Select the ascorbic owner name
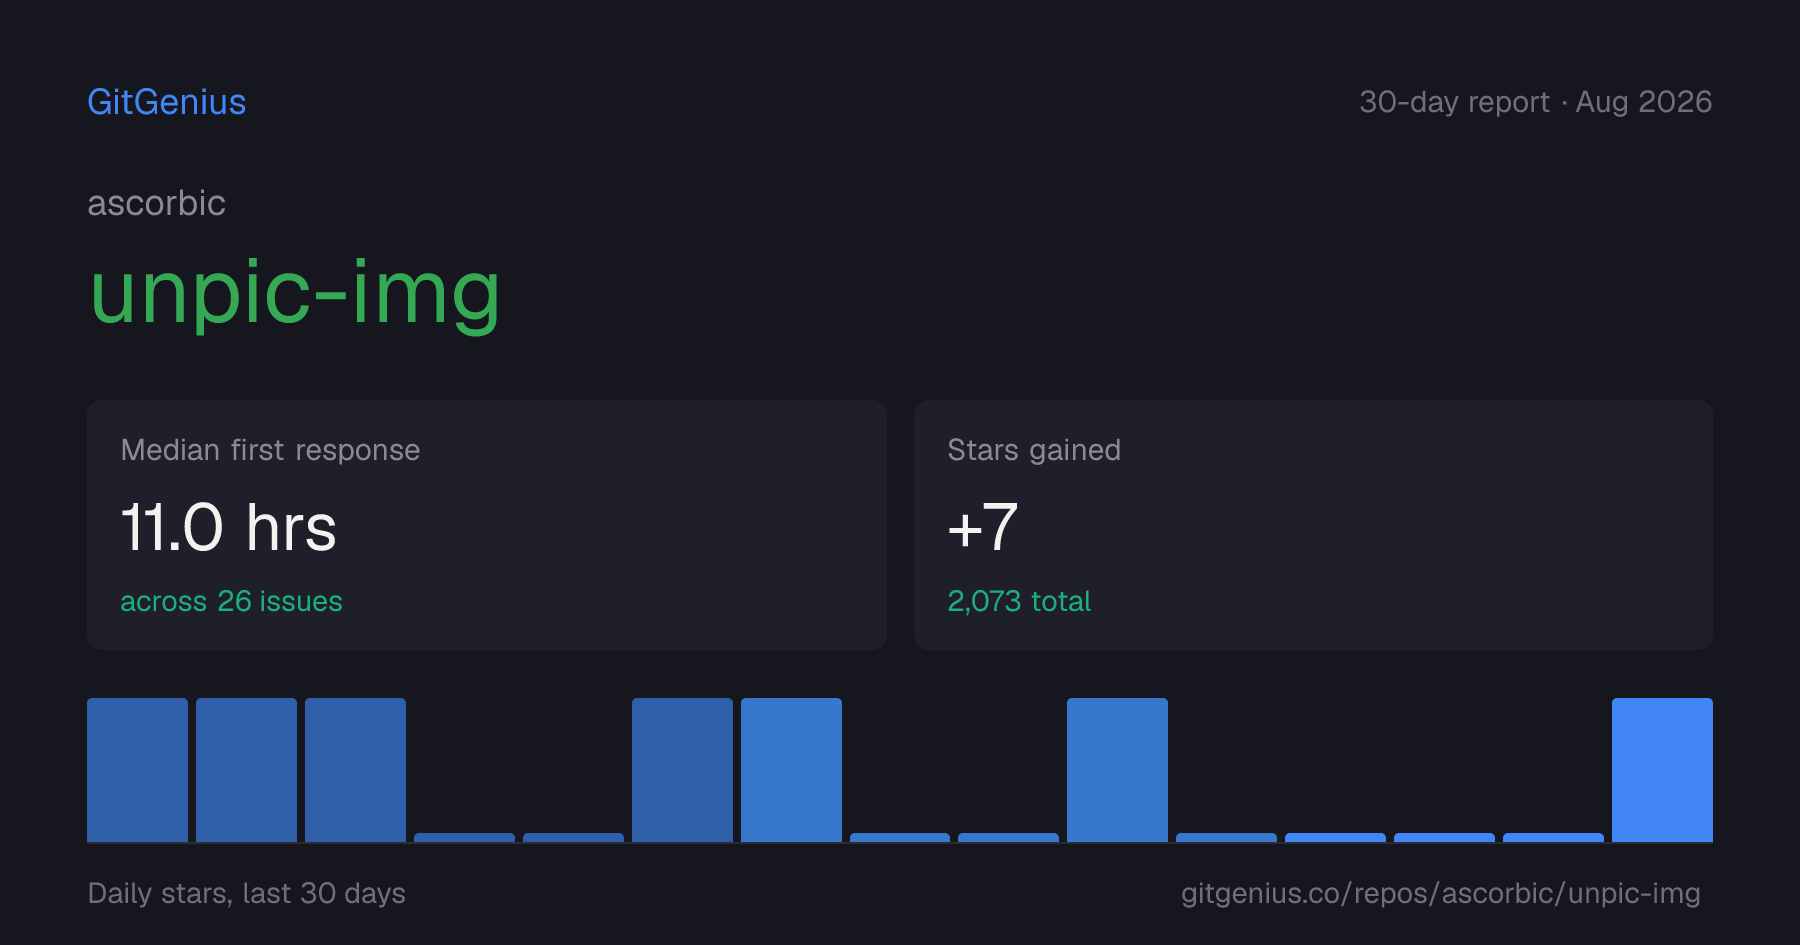Viewport: 1800px width, 945px height. [x=156, y=203]
